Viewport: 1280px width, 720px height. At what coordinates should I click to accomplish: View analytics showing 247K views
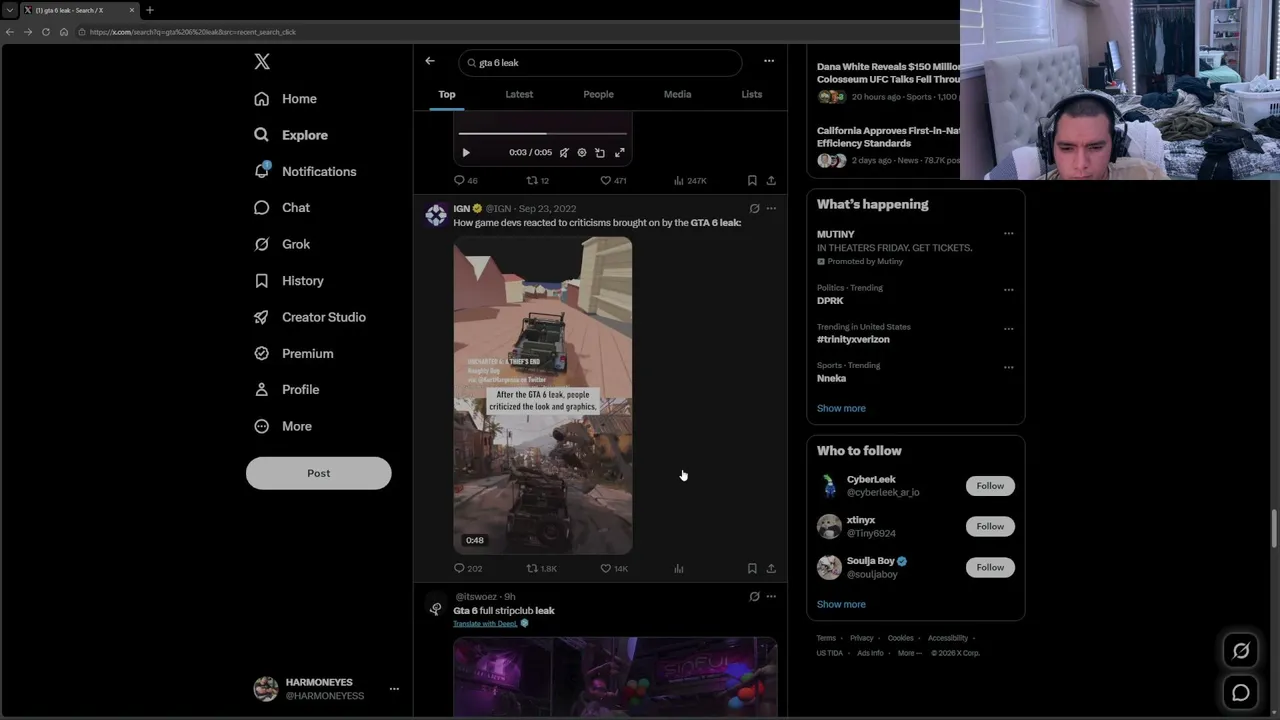(x=690, y=181)
